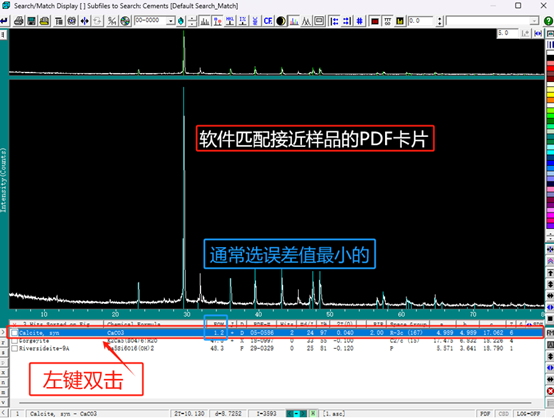Select the magenta color swatch
554x418 pixels.
coord(550,215)
